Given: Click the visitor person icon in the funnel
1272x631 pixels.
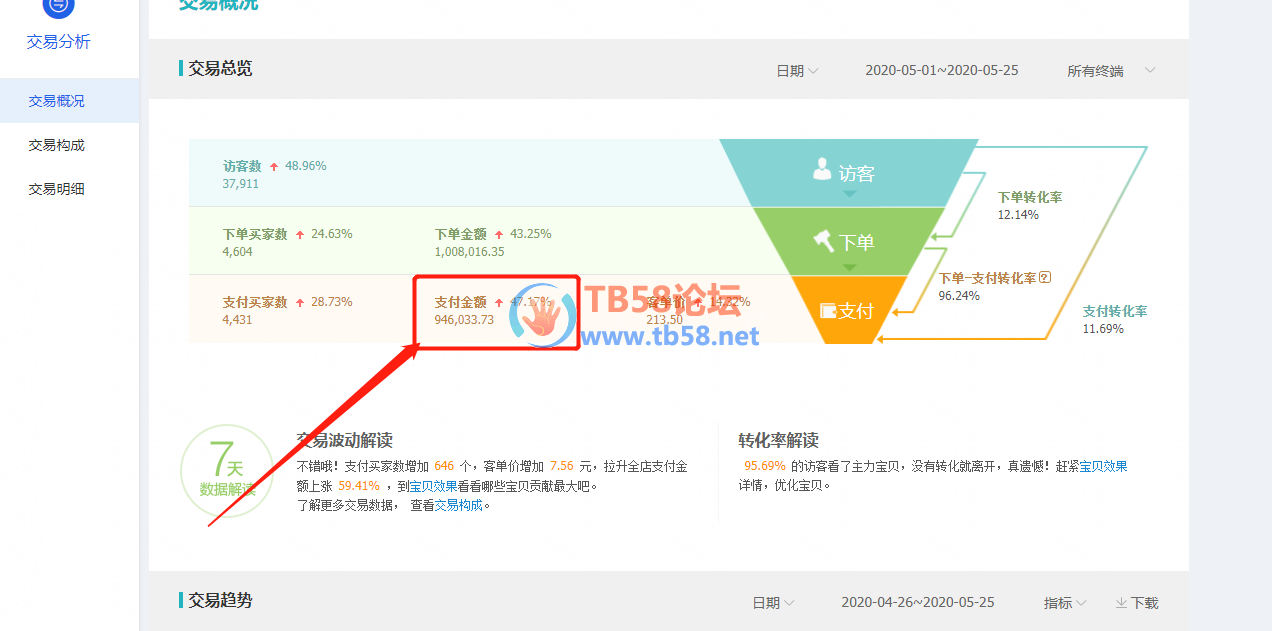Looking at the screenshot, I should click(822, 170).
